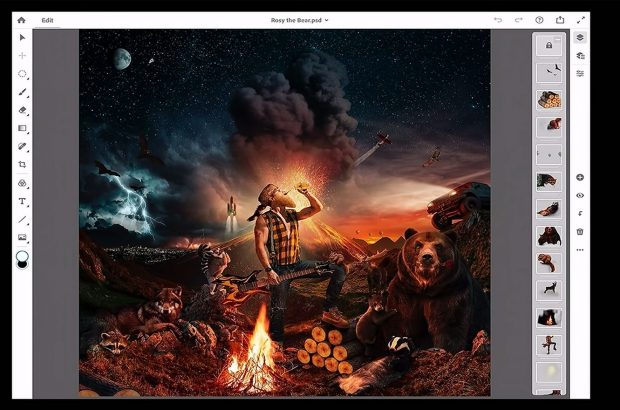The height and width of the screenshot is (410, 620).
Task: Select the yellow glow layer thumbnail
Action: tap(549, 372)
